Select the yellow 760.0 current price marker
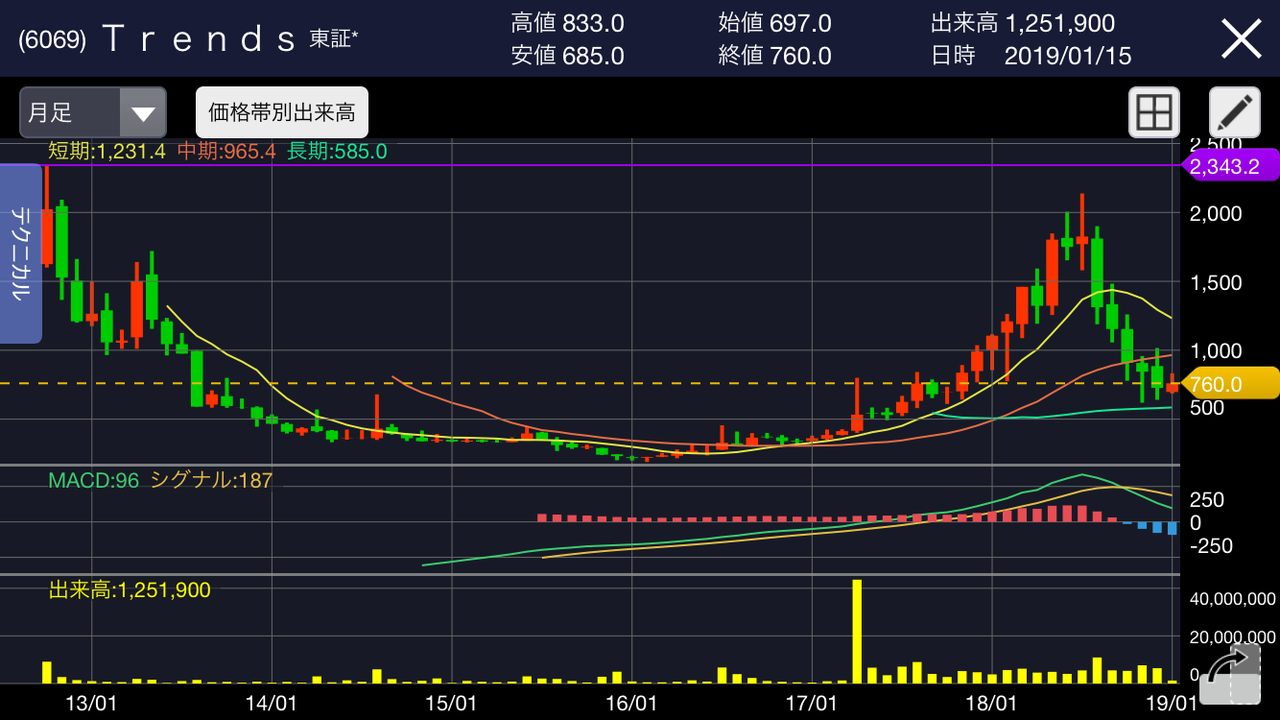 click(x=1230, y=384)
